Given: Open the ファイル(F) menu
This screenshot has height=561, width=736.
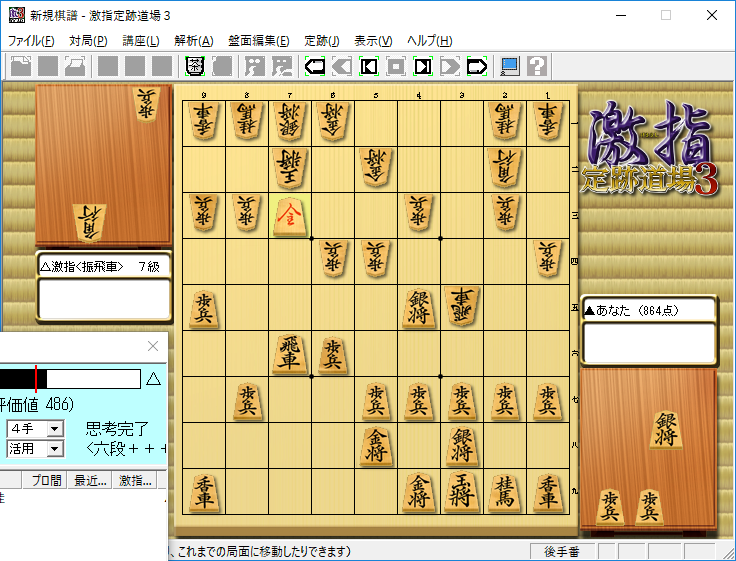Looking at the screenshot, I should click(31, 41).
